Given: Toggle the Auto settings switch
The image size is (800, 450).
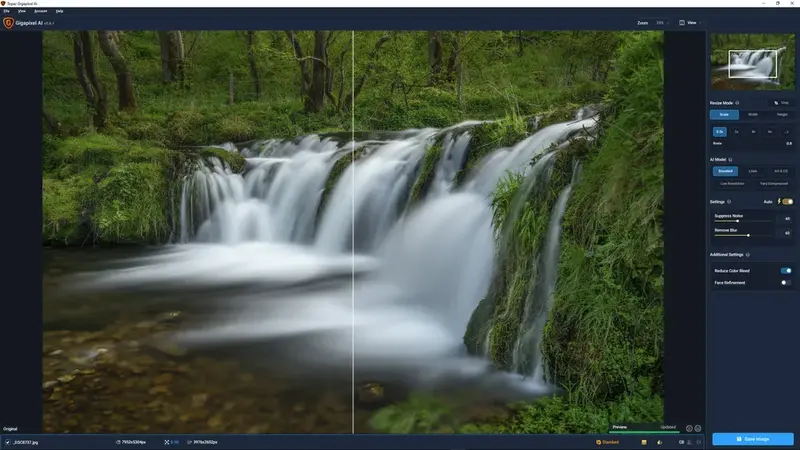Looking at the screenshot, I should [787, 202].
